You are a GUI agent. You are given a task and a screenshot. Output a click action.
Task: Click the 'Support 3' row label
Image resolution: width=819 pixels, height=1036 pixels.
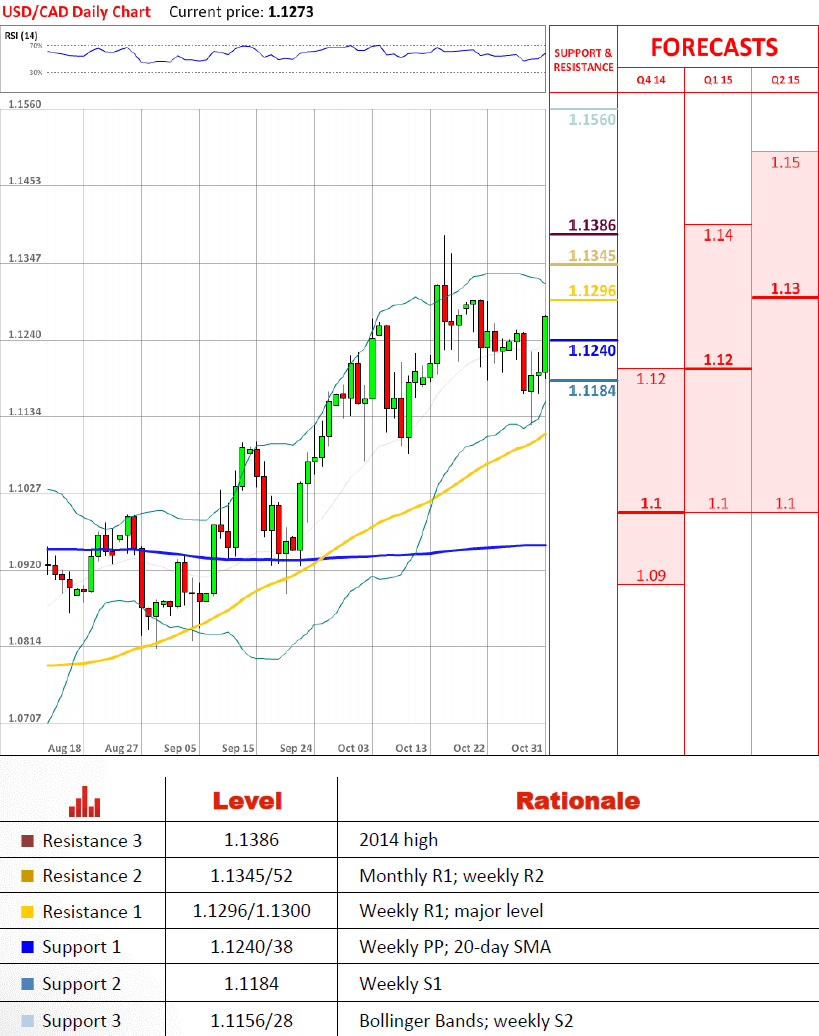point(82,1021)
